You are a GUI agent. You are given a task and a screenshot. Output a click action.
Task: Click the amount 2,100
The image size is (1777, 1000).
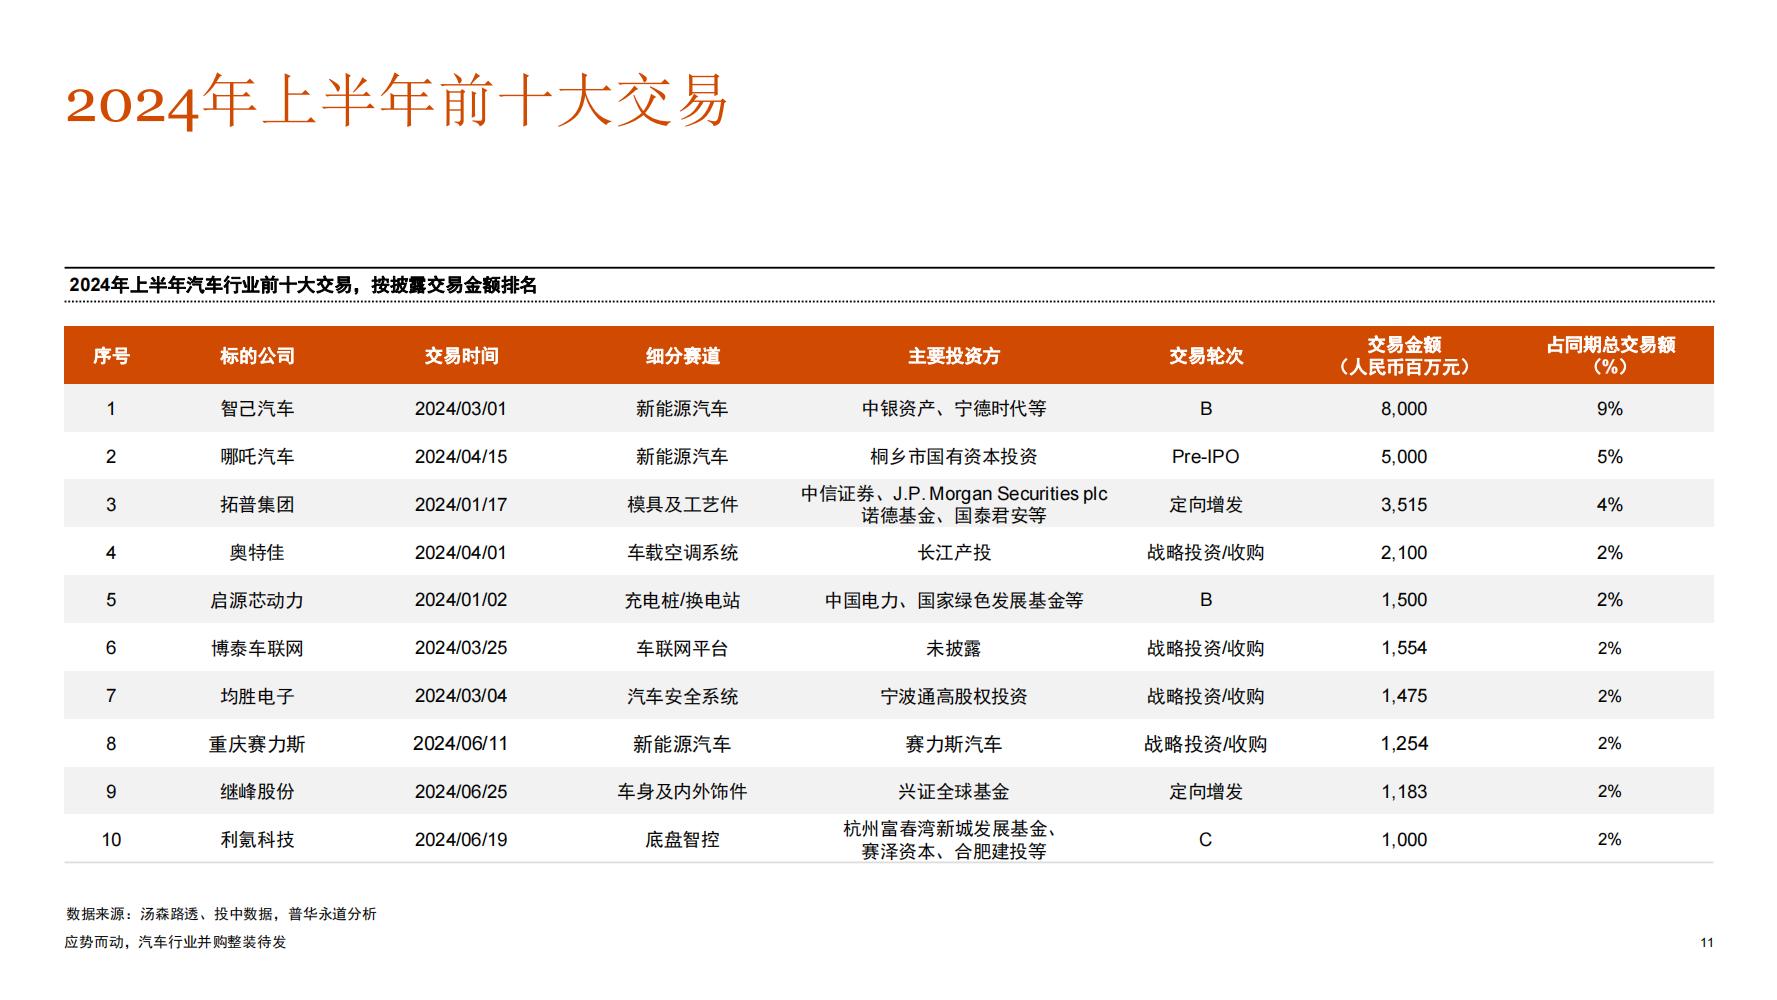[1404, 553]
